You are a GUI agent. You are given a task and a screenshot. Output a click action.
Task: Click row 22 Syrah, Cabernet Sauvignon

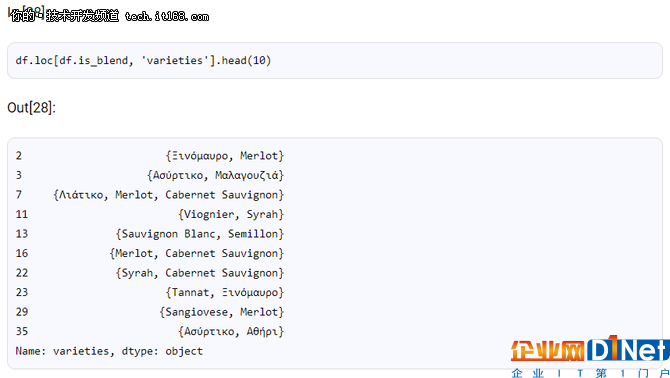click(150, 273)
